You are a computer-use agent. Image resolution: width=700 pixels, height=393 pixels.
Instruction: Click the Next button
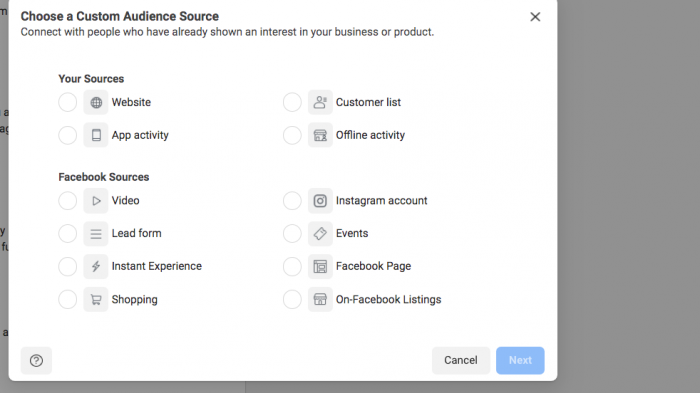coord(520,360)
